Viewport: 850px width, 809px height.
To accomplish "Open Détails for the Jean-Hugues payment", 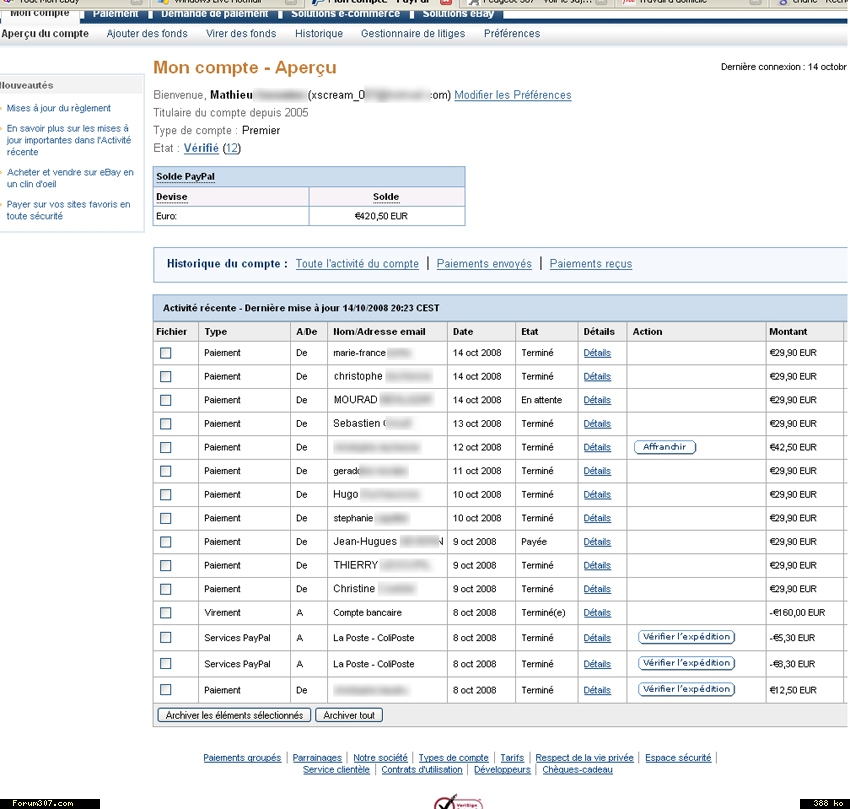I will (597, 542).
